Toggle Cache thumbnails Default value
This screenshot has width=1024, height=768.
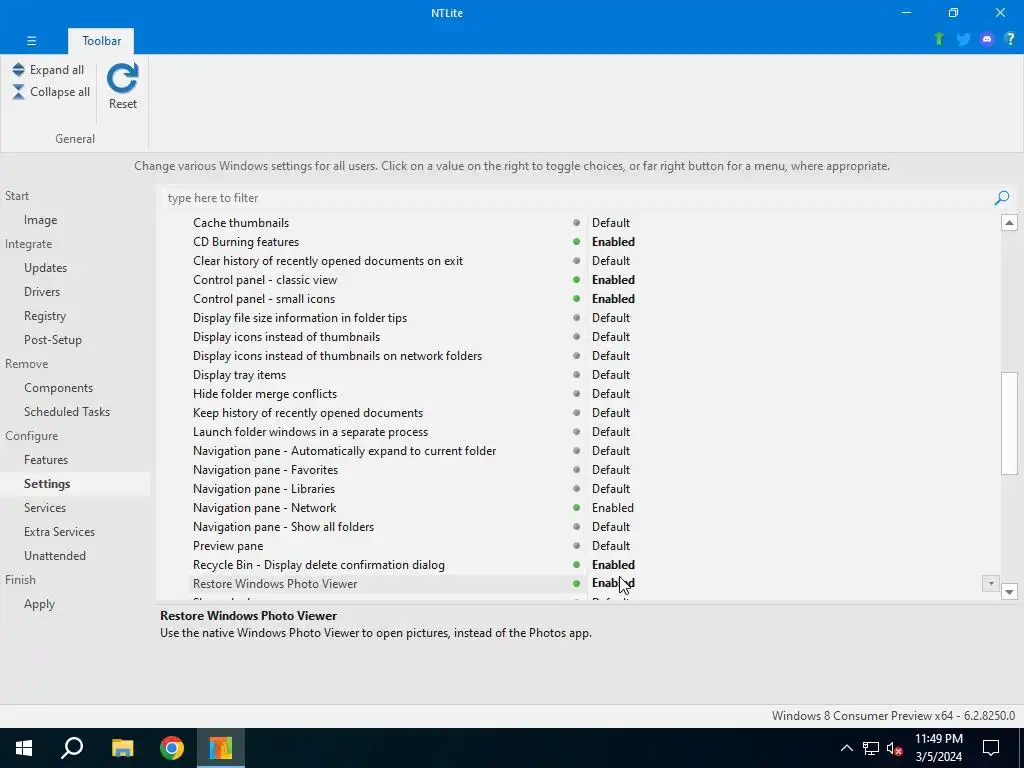click(x=611, y=223)
